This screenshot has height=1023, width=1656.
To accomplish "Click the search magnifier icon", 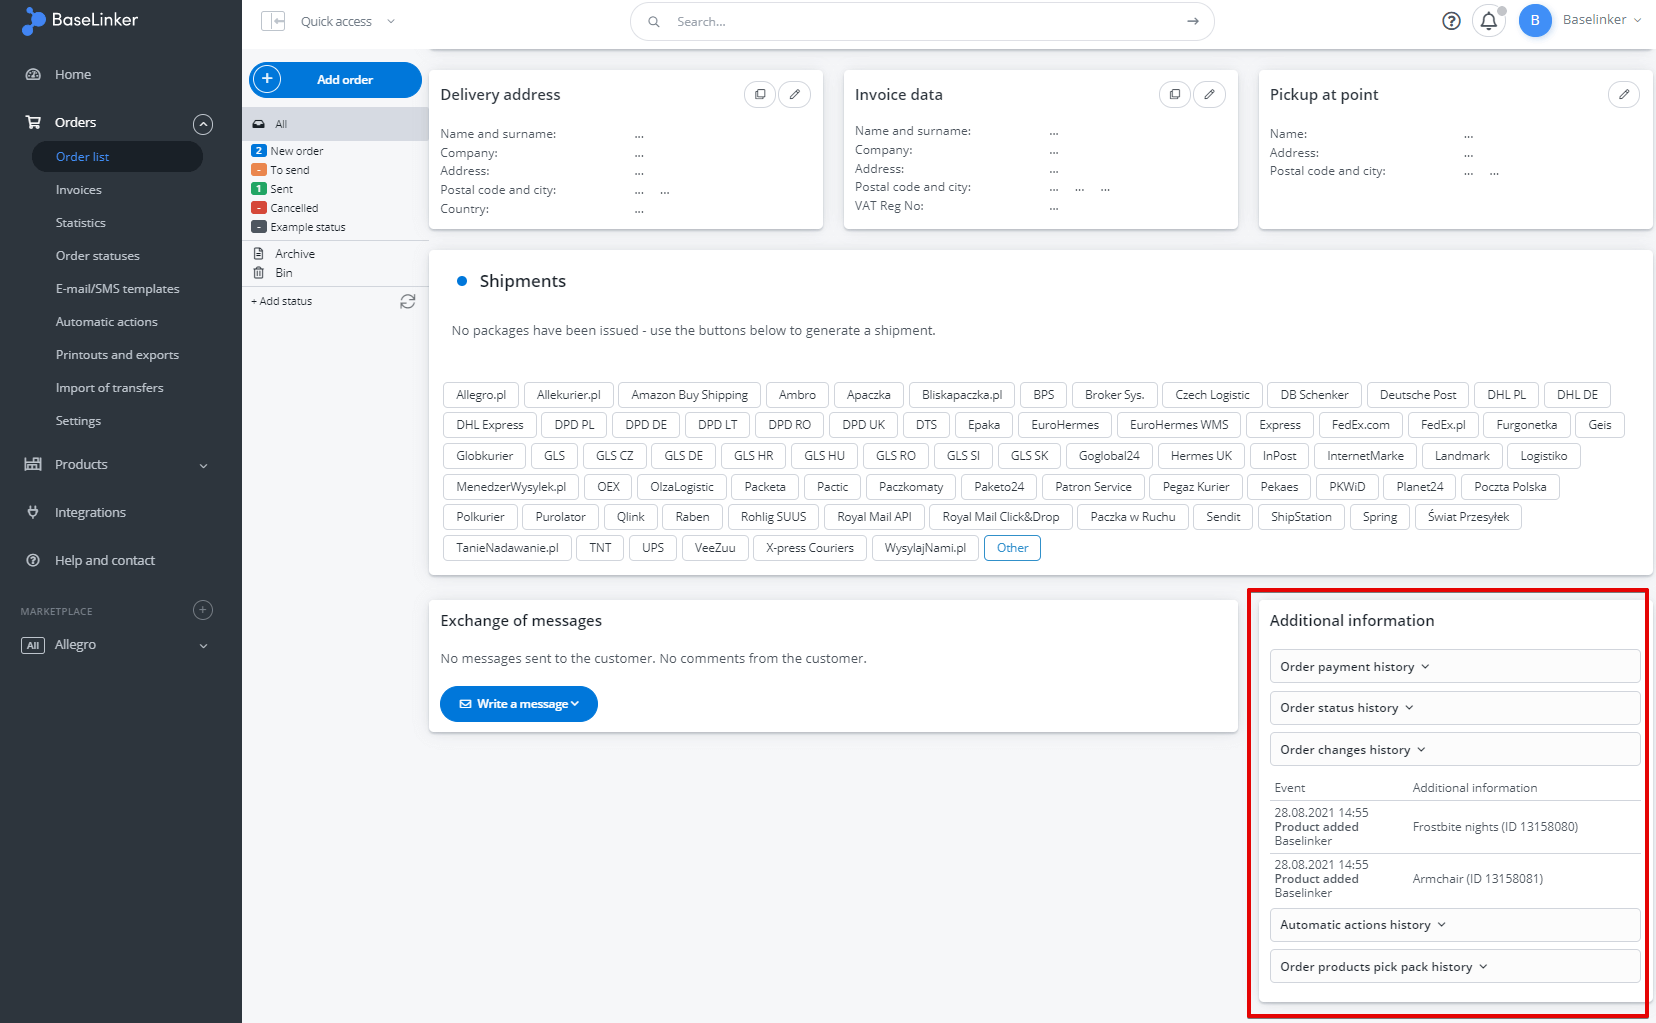I will 654,21.
